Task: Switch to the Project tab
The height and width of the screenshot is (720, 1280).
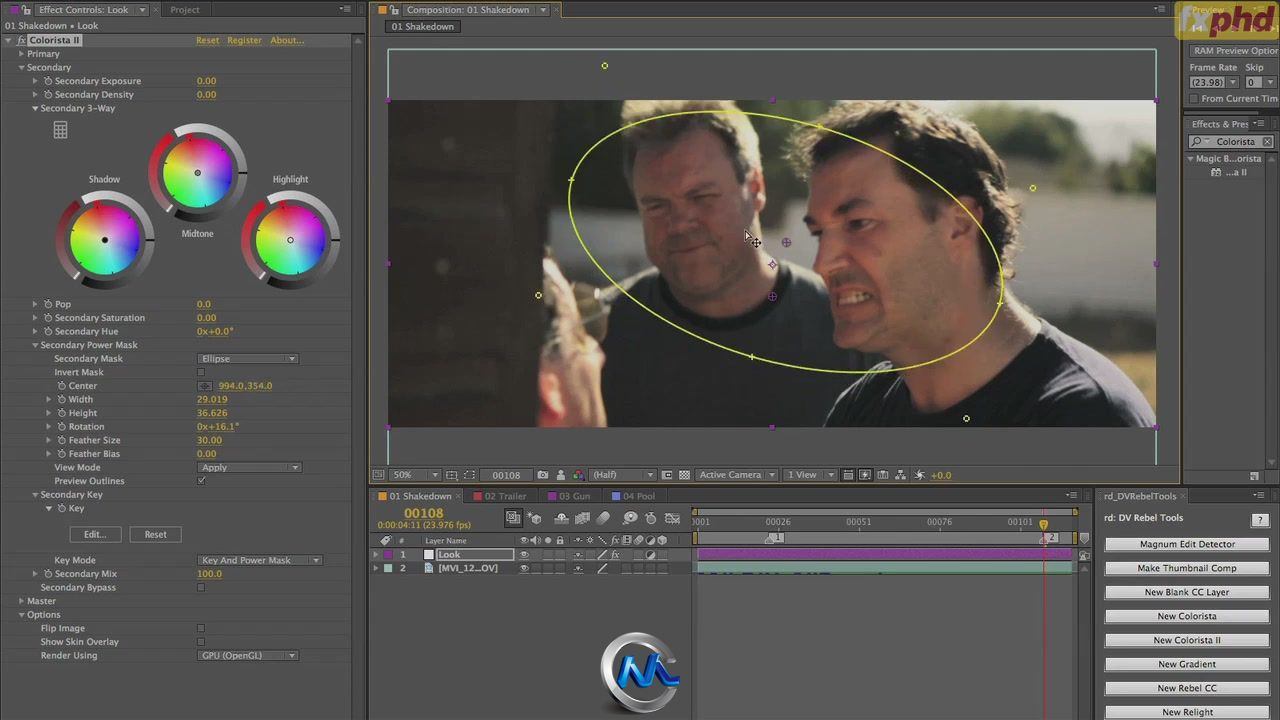Action: click(x=185, y=9)
